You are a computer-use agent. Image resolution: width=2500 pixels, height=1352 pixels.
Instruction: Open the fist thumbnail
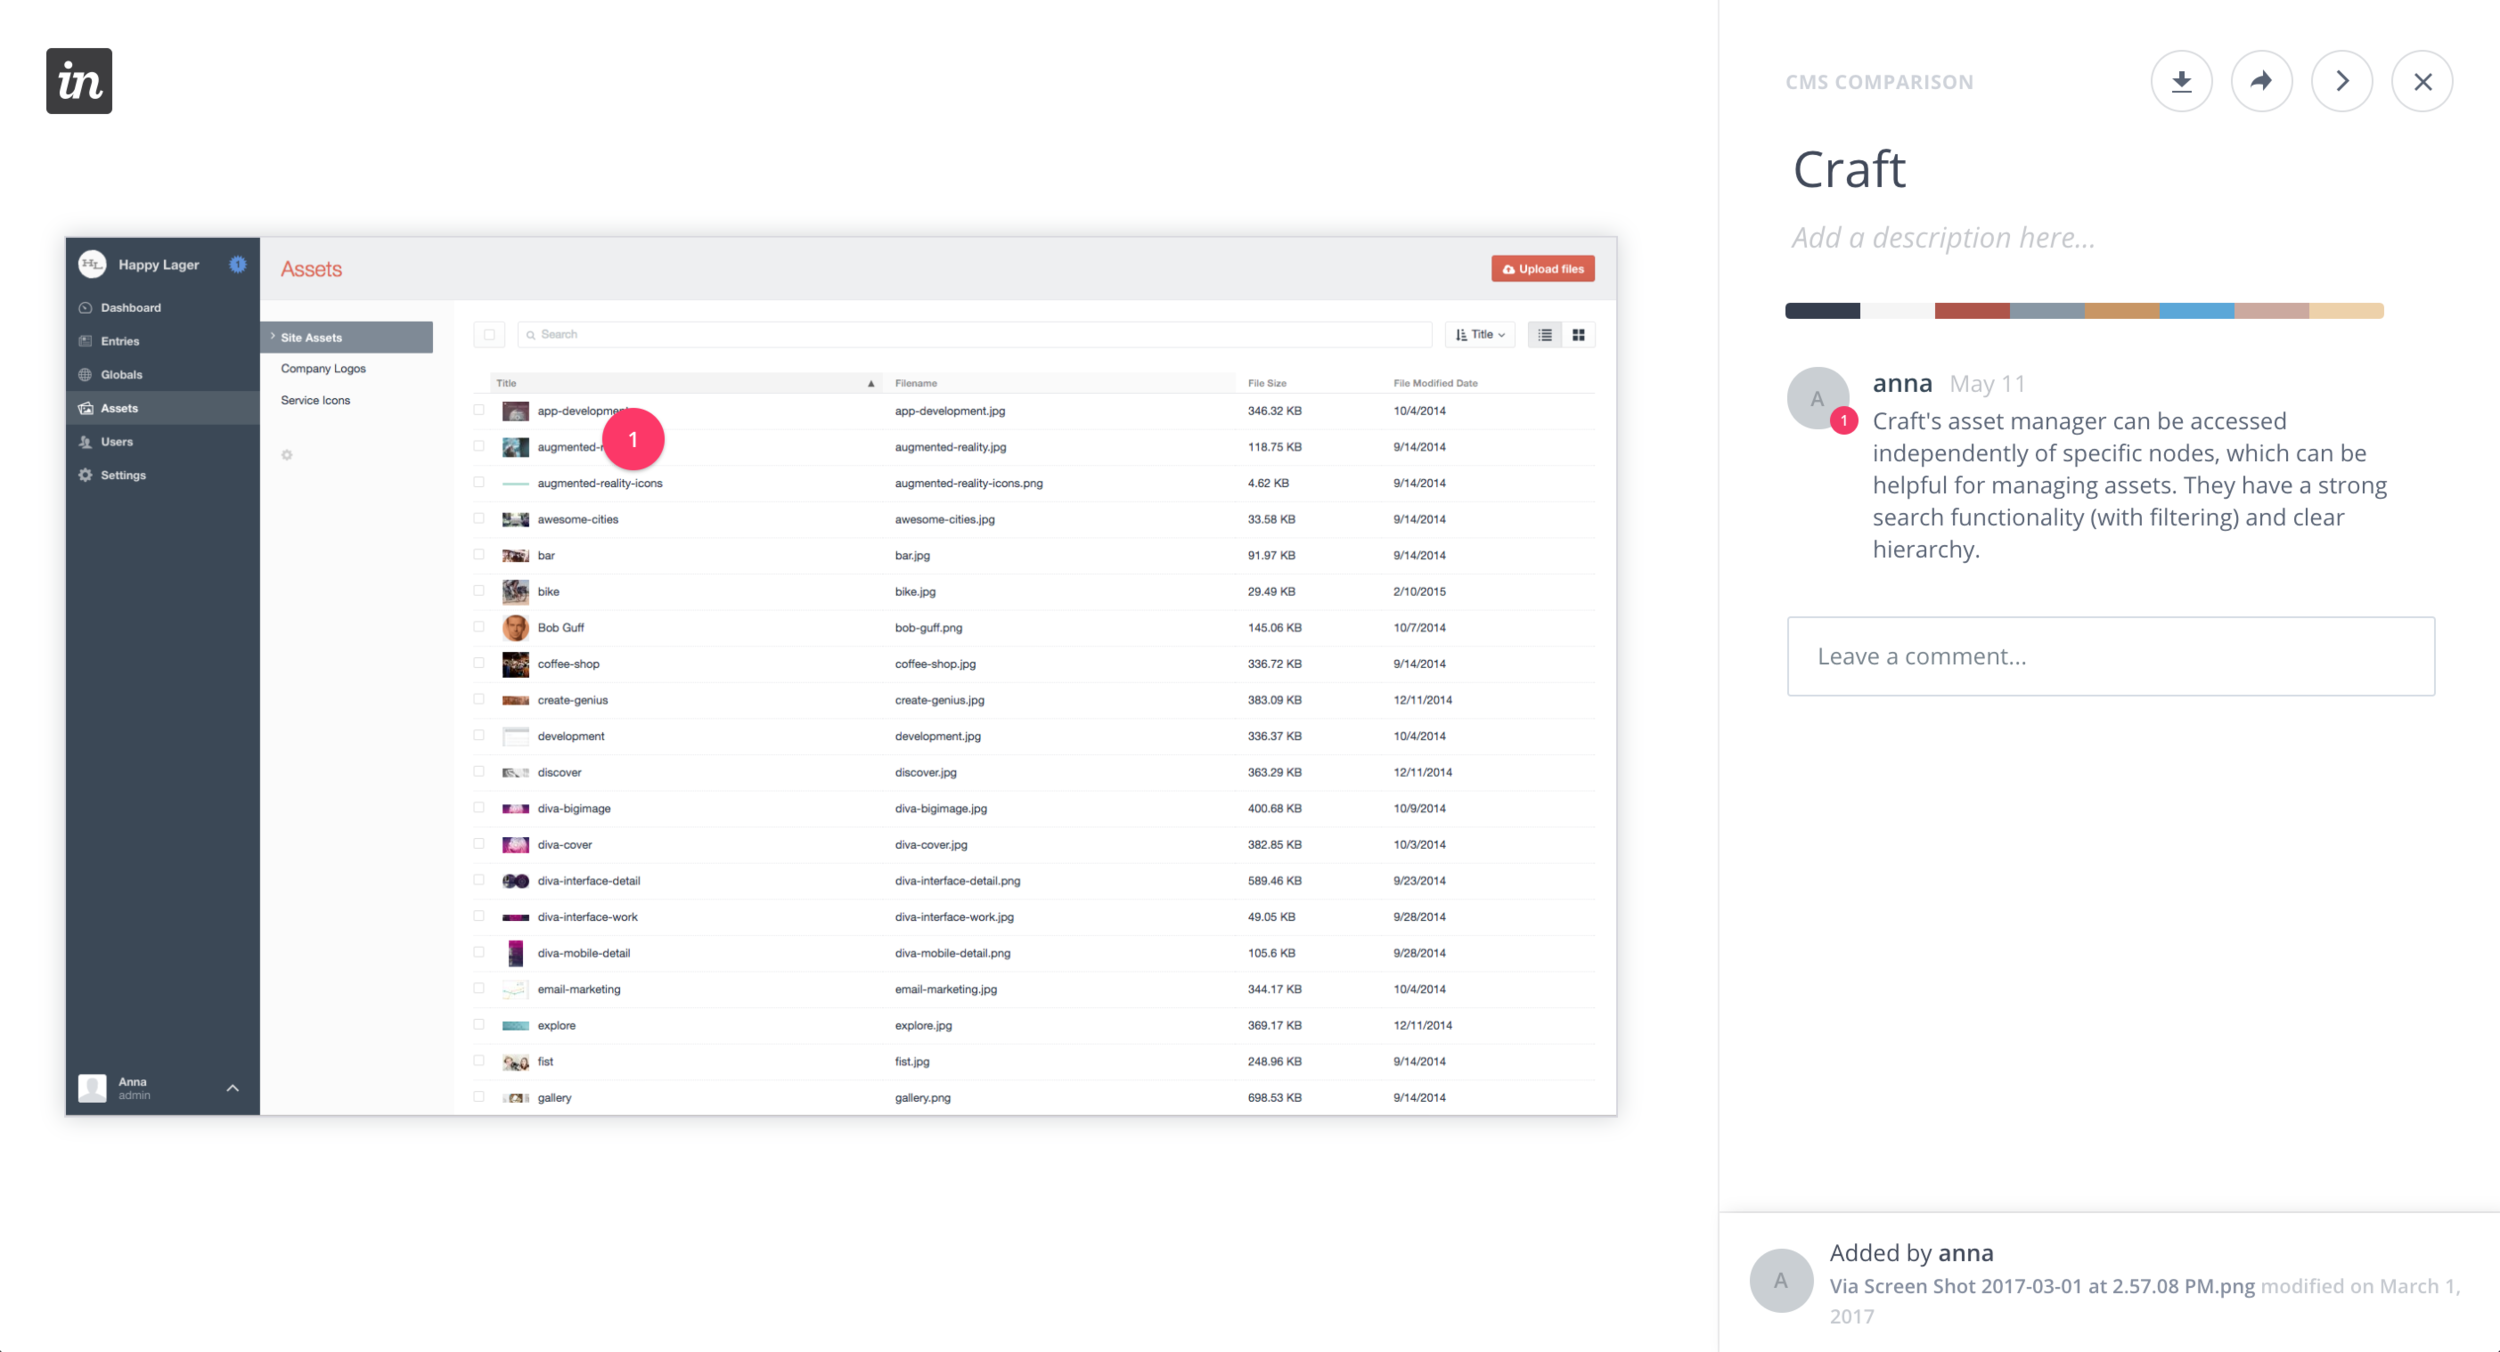pyautogui.click(x=515, y=1062)
